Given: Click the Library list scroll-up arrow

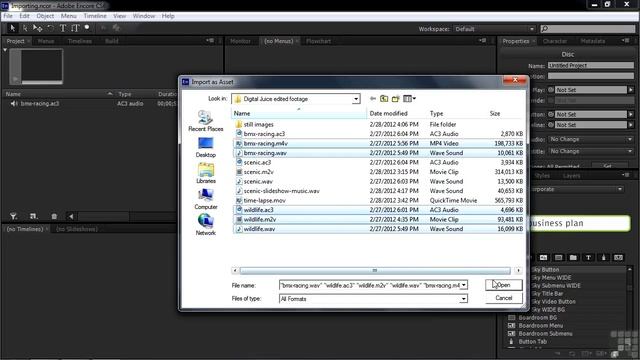Looking at the screenshot, I should [630, 269].
